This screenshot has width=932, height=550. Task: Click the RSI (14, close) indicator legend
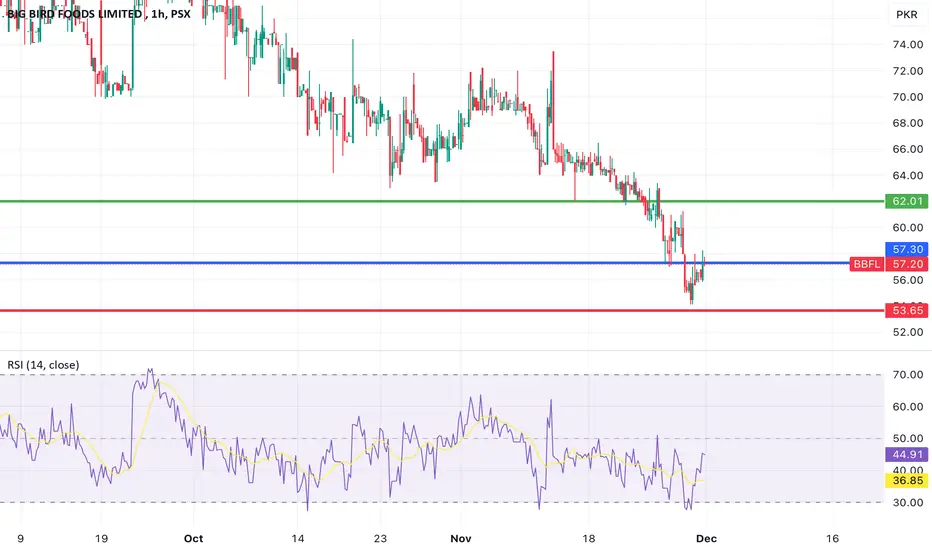click(x=43, y=364)
